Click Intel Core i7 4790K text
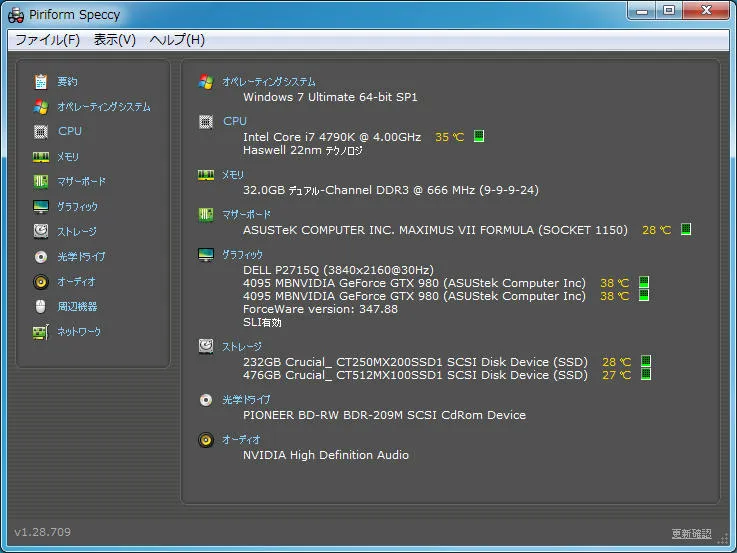Screen dimensions: 737x553 click(332, 137)
